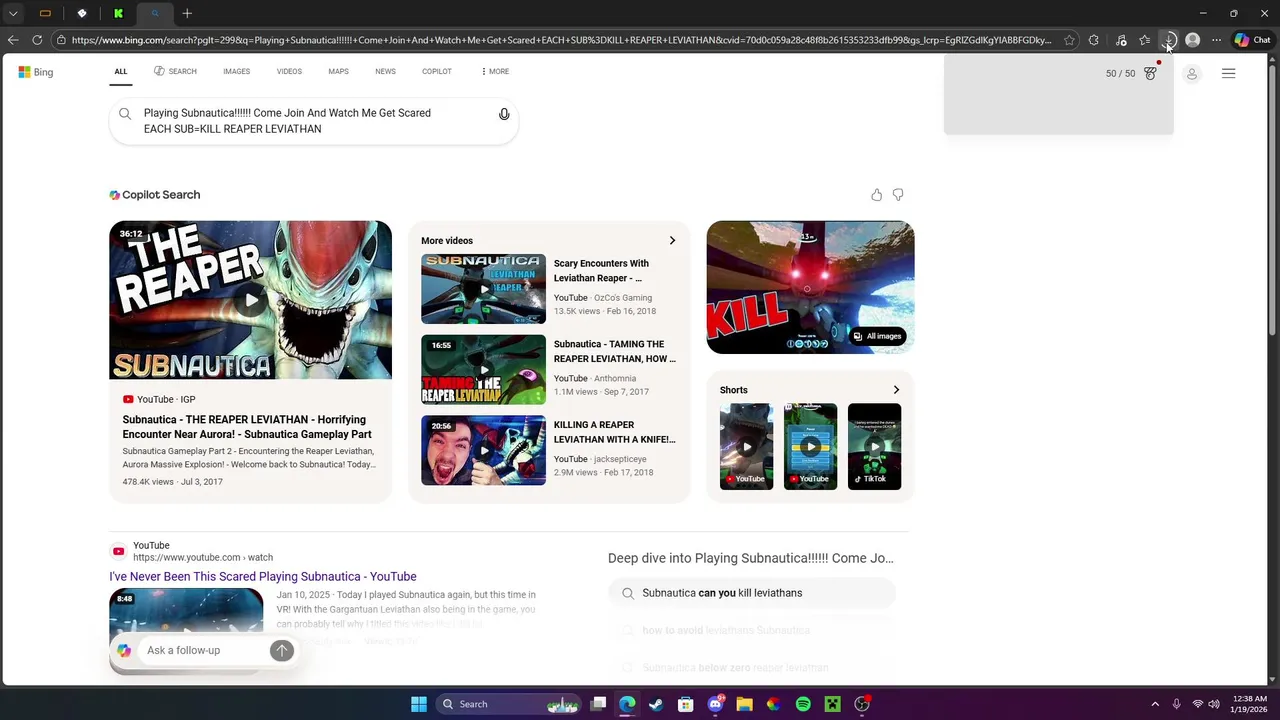This screenshot has width=1280, height=720.
Task: Click the Copilot icon in the follow-up bar
Action: [x=124, y=650]
